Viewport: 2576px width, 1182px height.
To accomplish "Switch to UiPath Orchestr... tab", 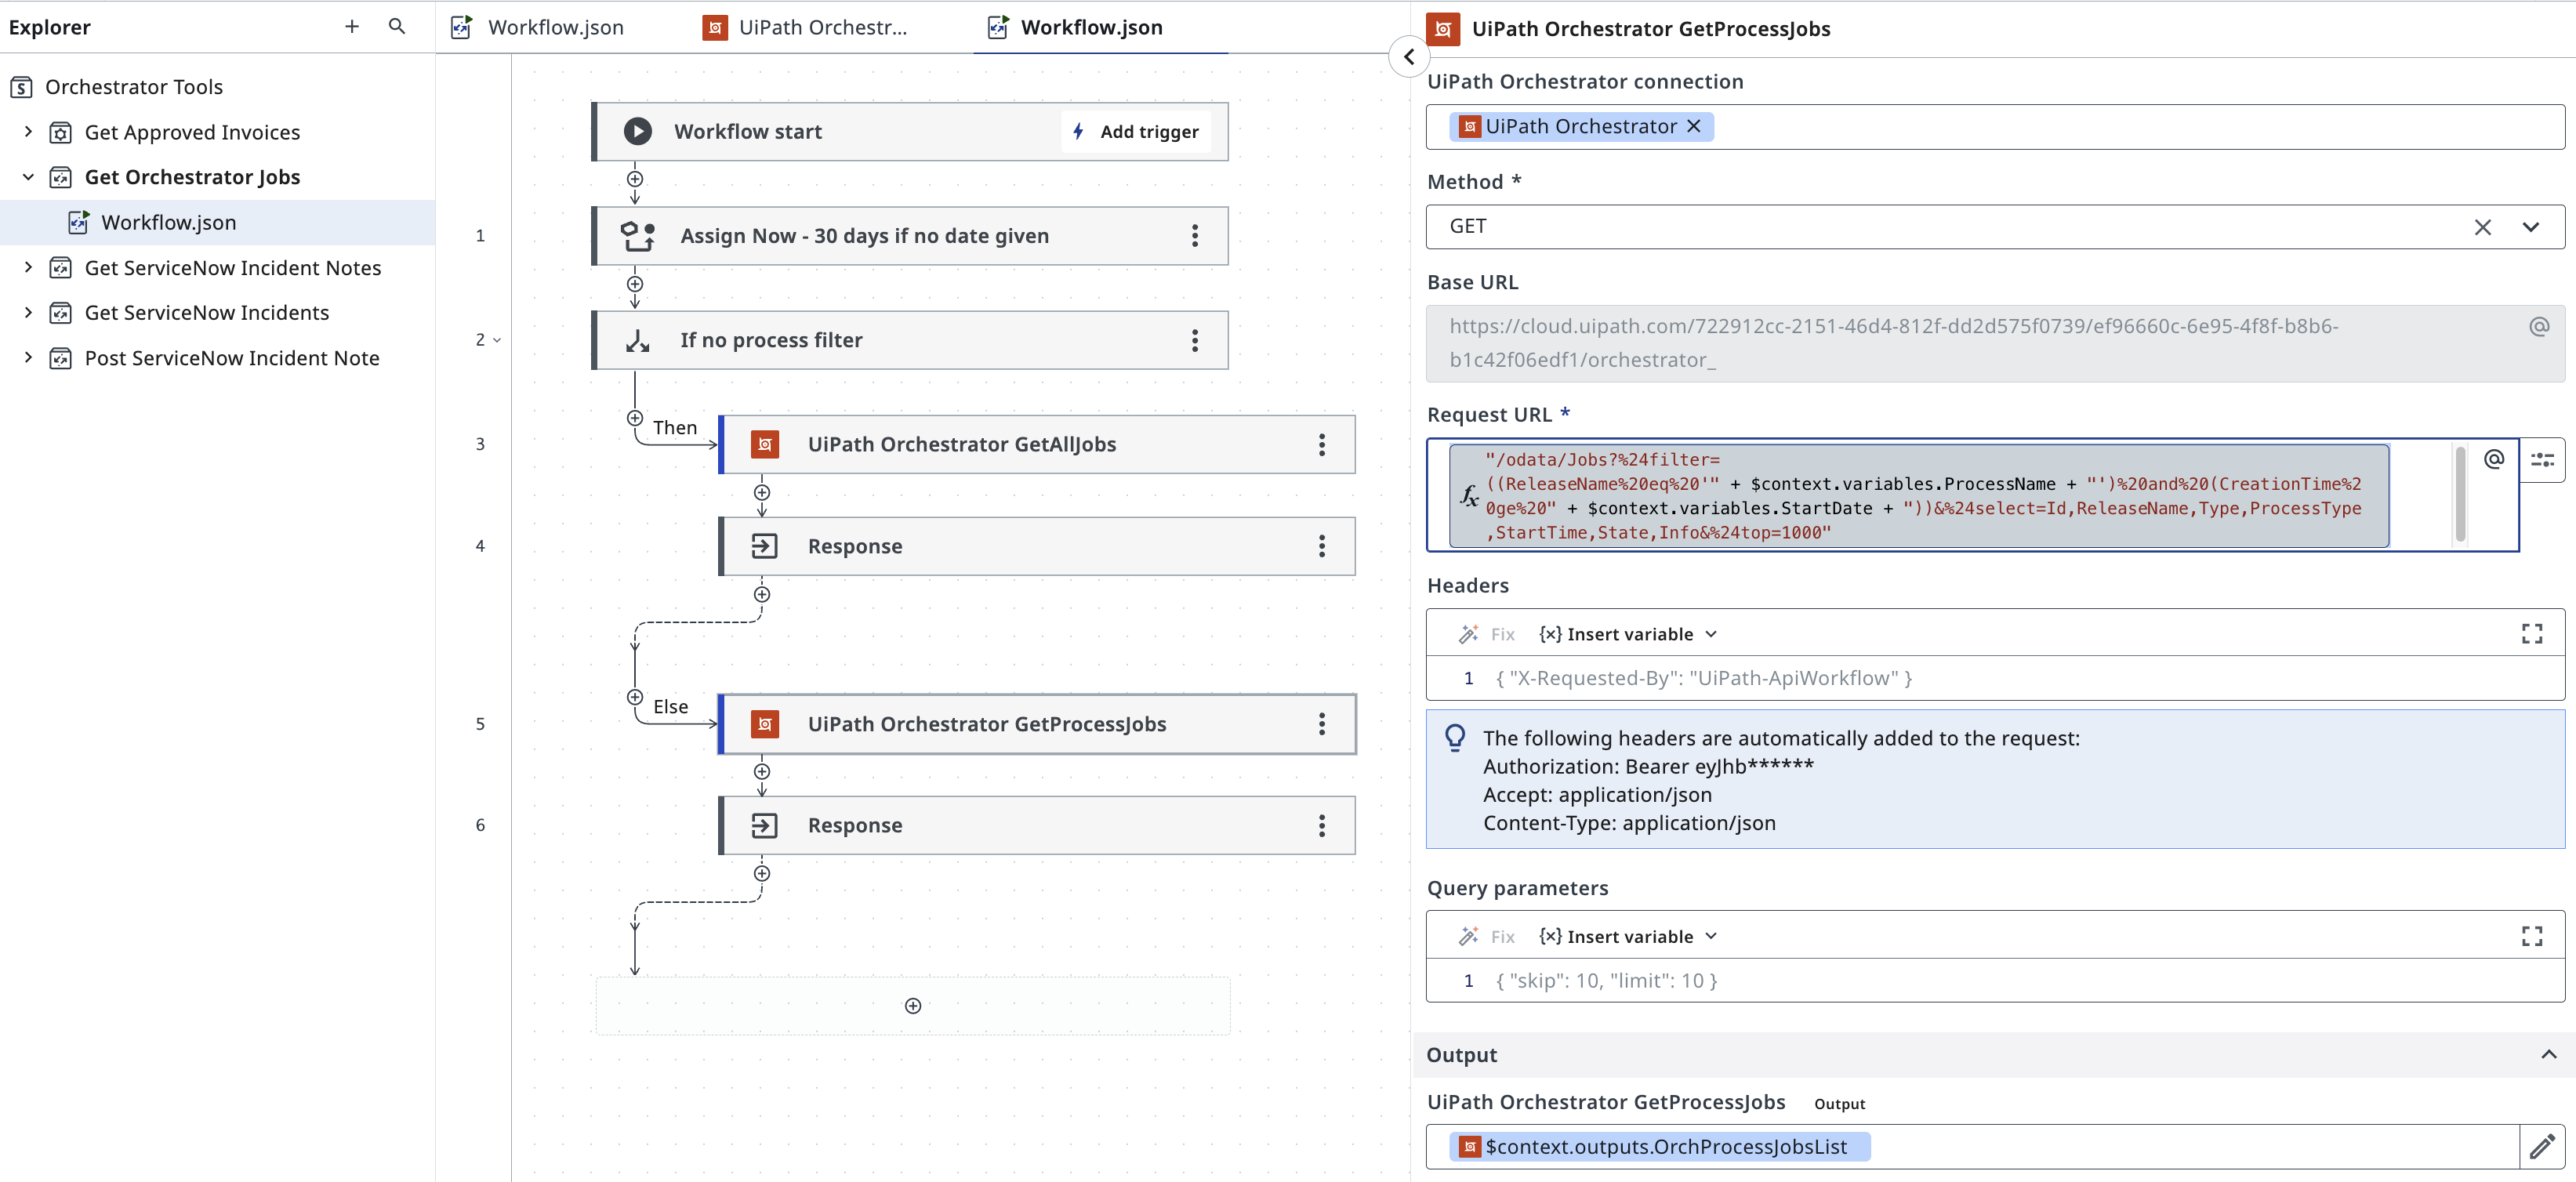I will (806, 27).
